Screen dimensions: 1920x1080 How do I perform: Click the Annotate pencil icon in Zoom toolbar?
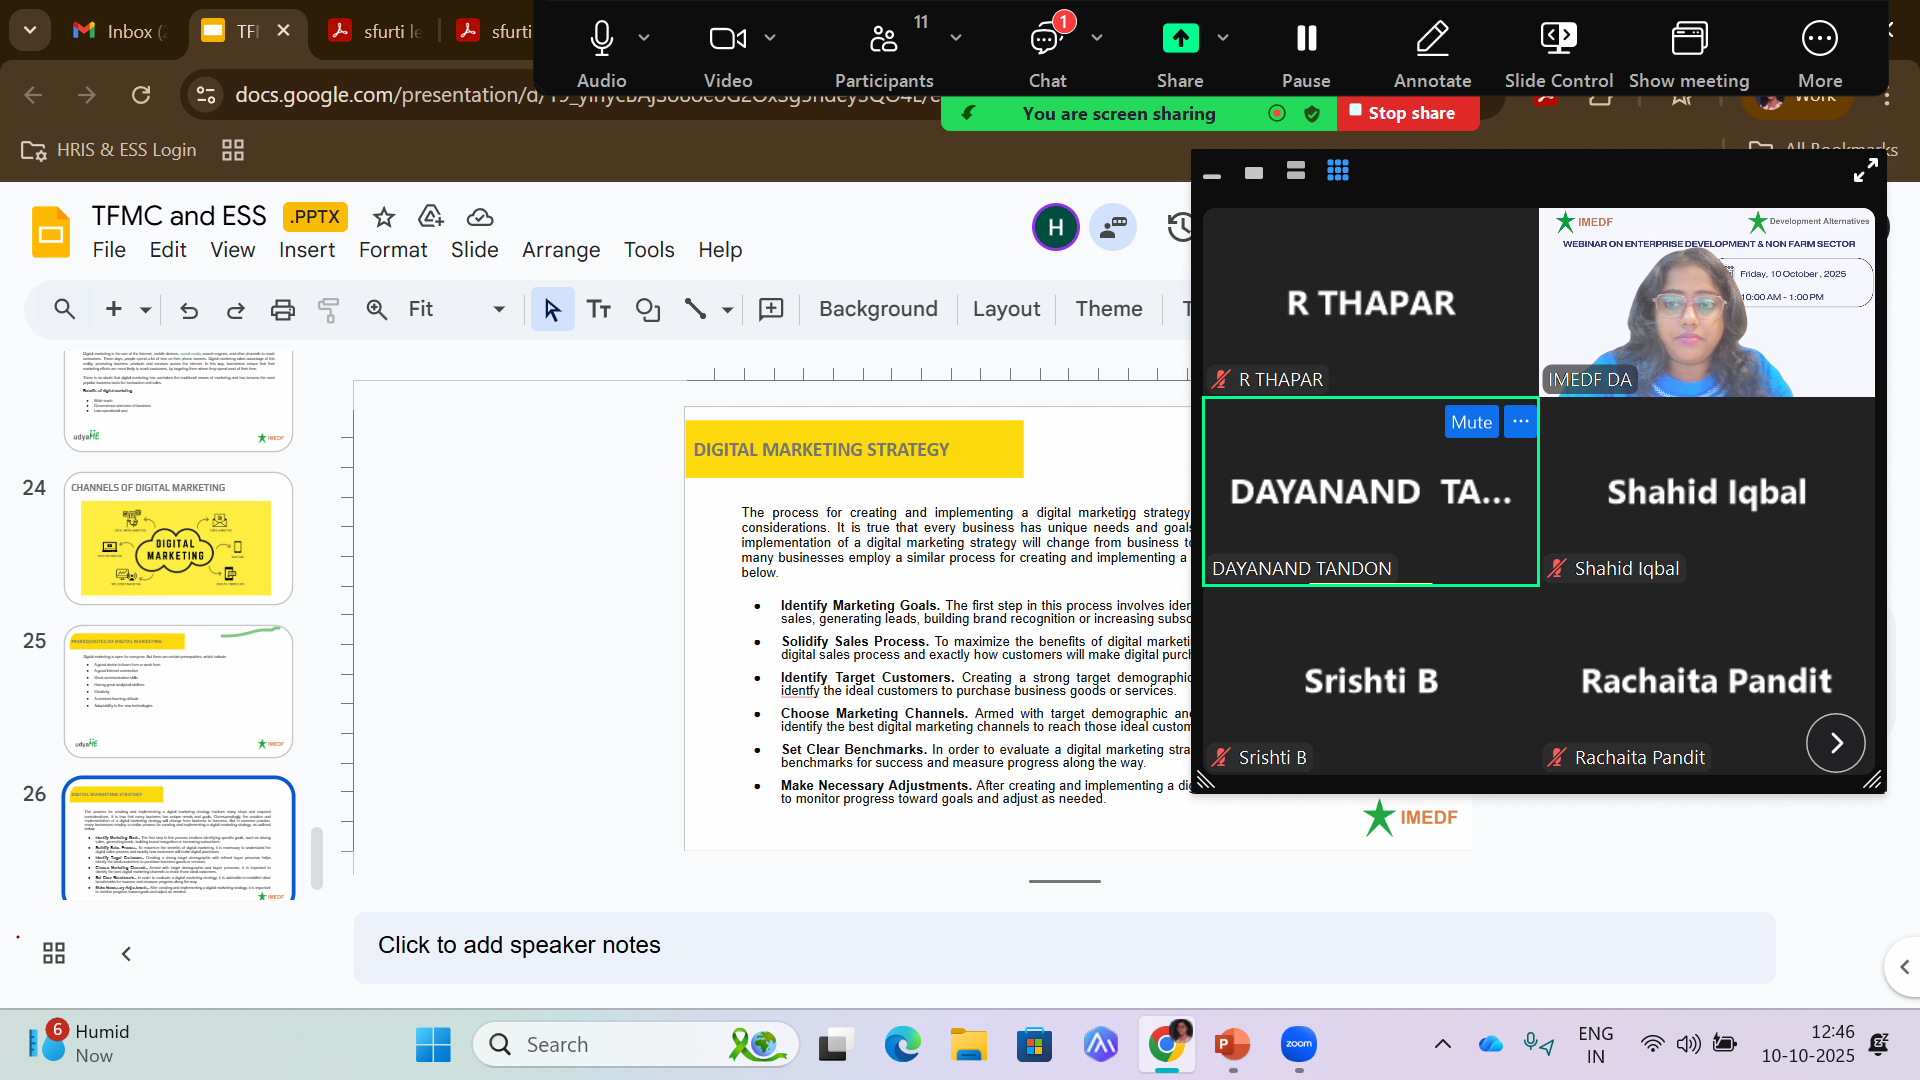[x=1432, y=40]
